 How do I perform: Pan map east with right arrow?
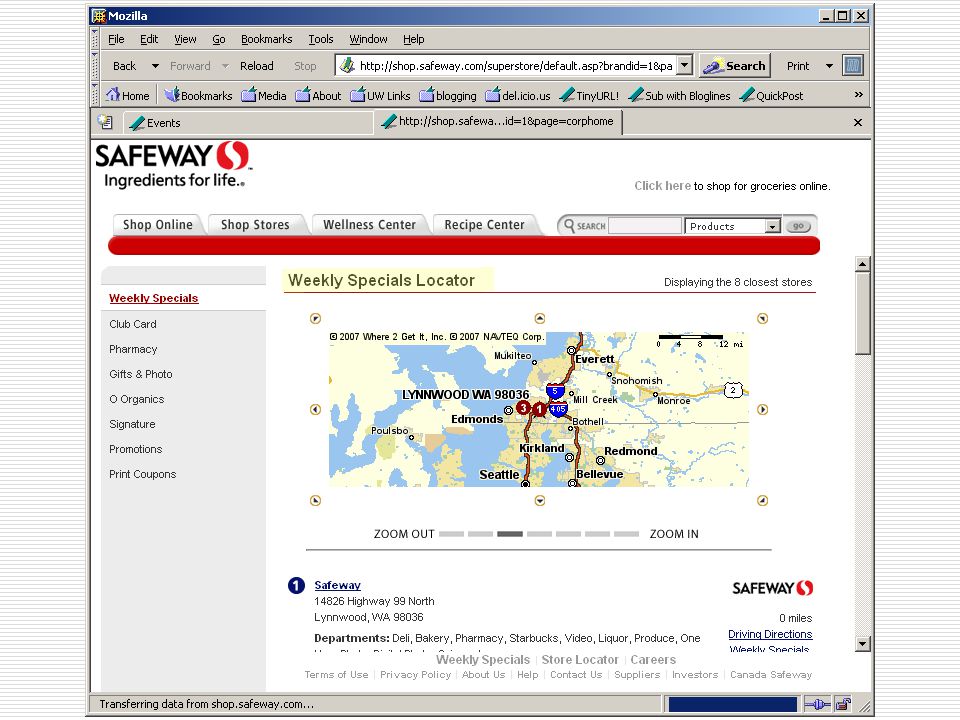click(x=762, y=410)
